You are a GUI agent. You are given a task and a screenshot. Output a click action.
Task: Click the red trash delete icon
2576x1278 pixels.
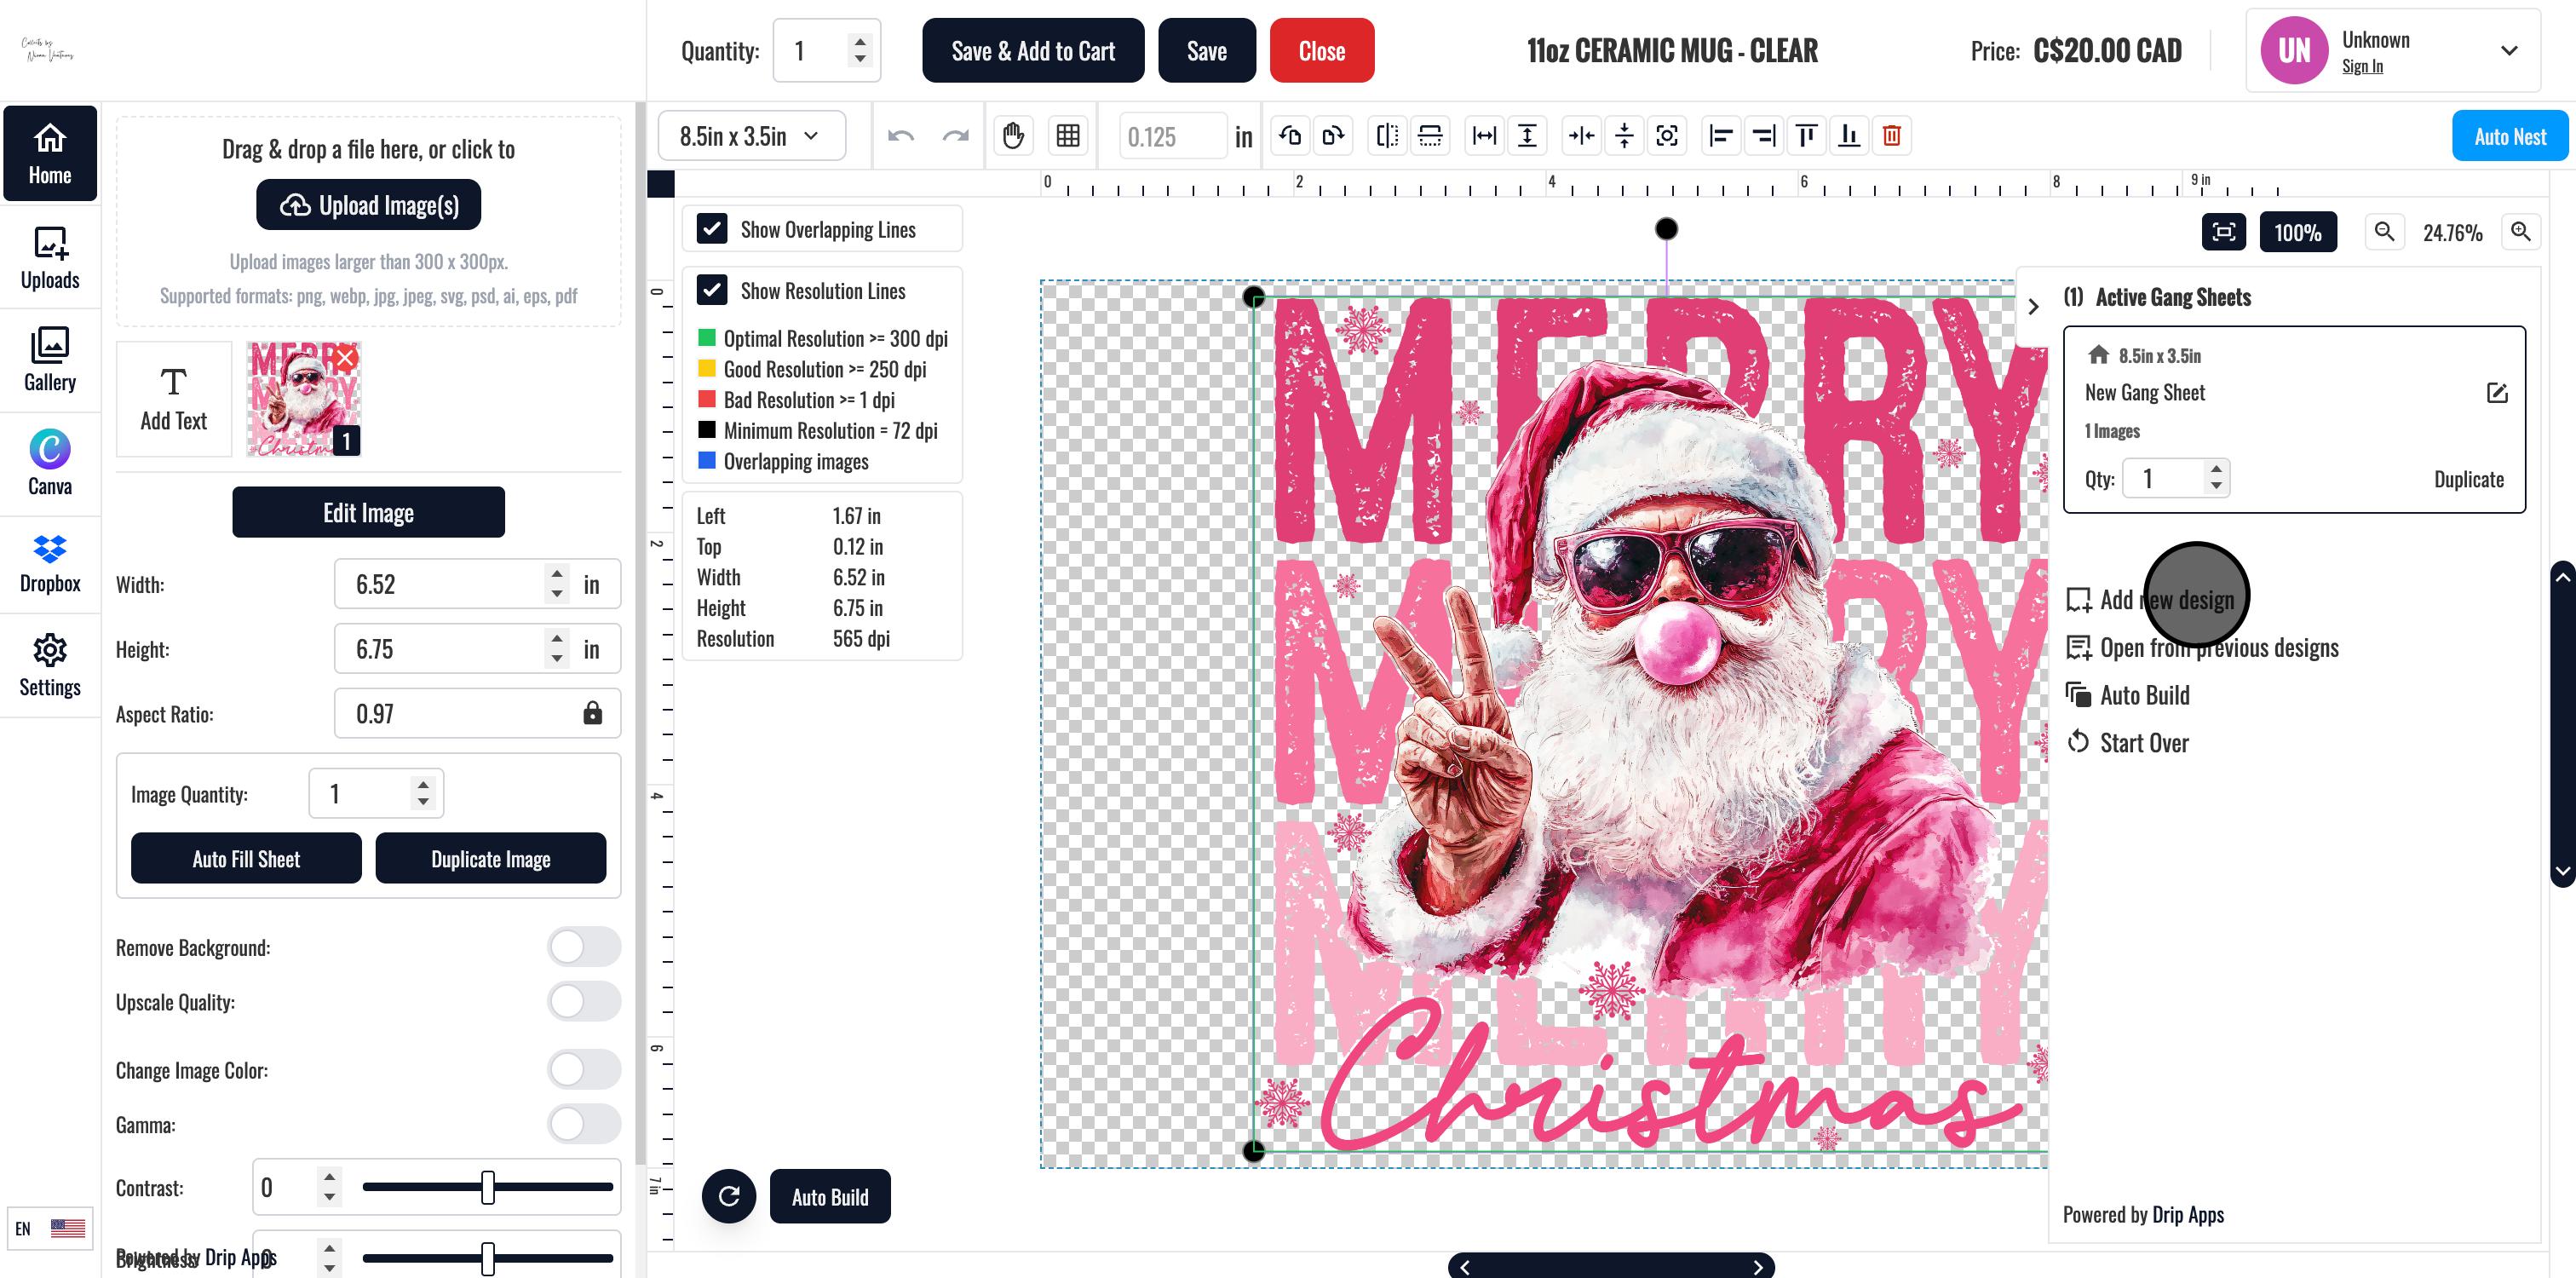click(x=1891, y=136)
